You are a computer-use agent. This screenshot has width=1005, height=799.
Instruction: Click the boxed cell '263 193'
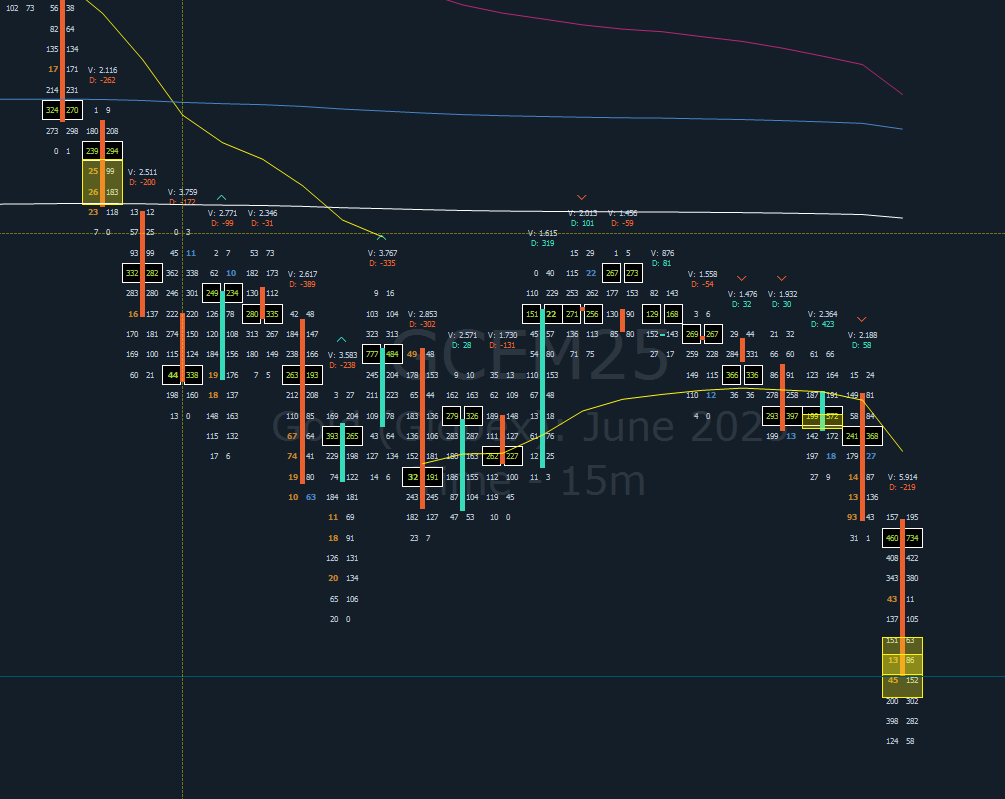[303, 375]
